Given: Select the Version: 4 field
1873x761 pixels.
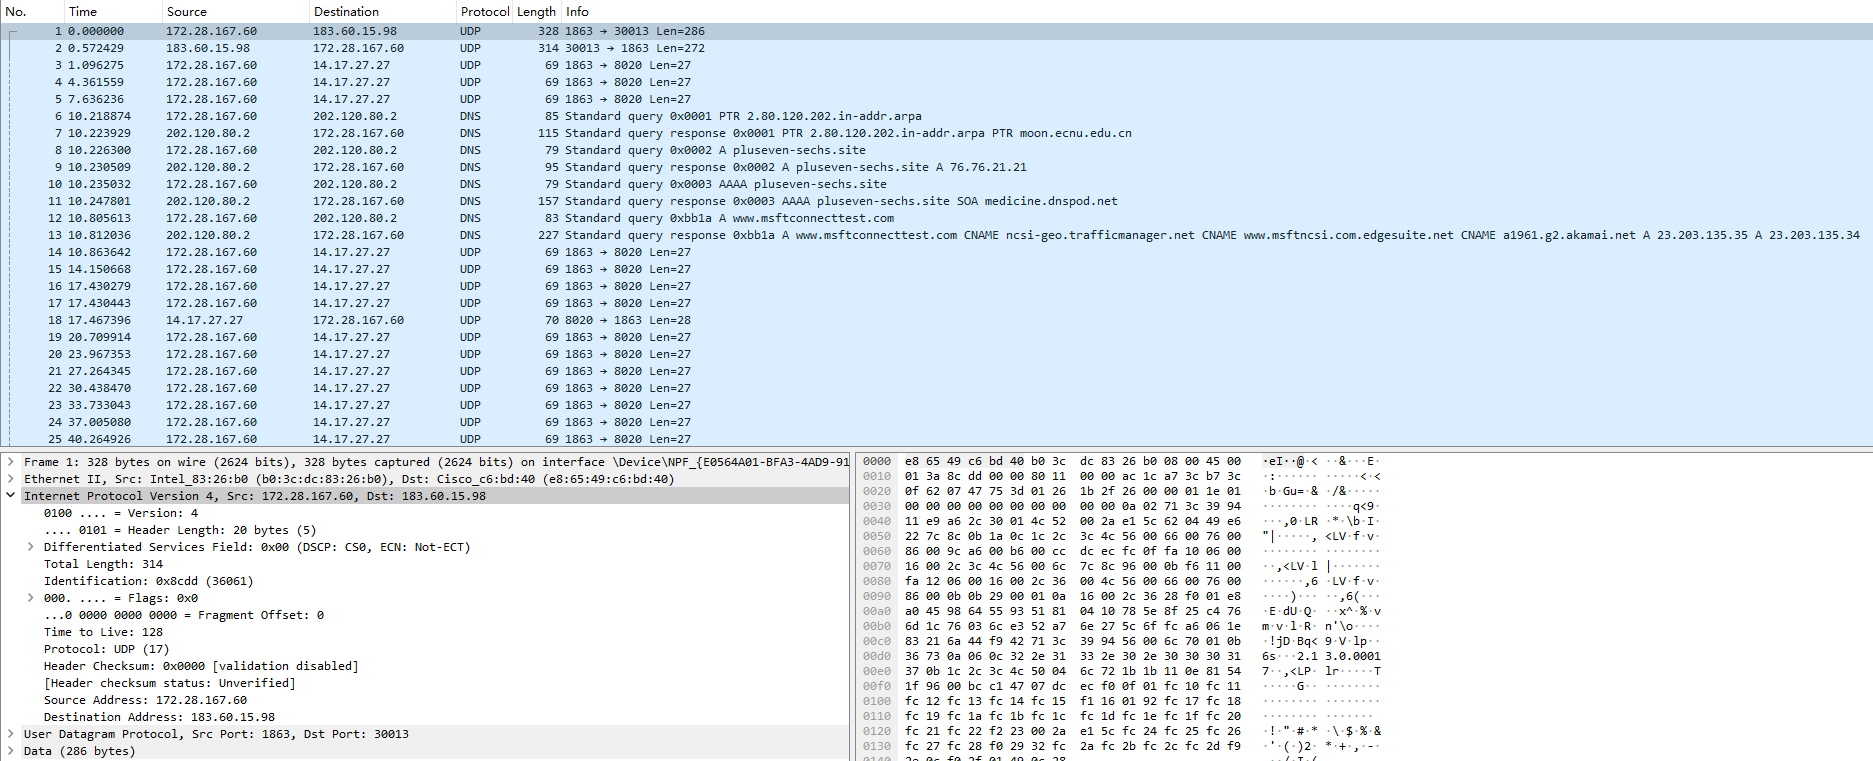Looking at the screenshot, I should tap(121, 513).
